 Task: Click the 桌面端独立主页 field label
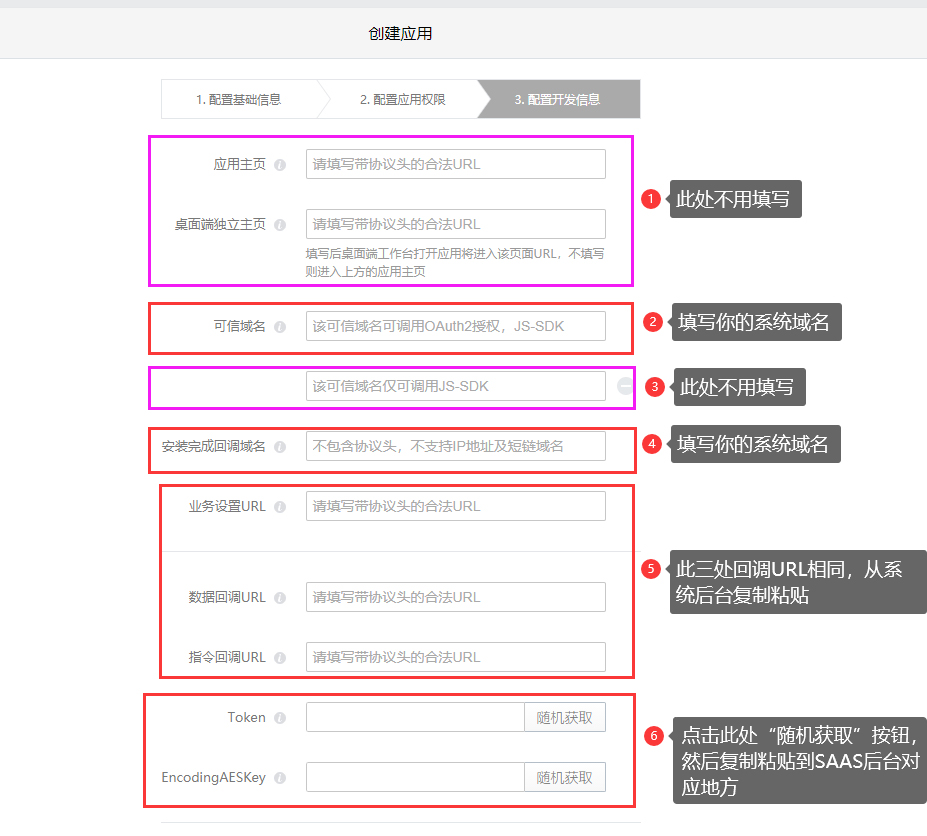click(x=220, y=224)
